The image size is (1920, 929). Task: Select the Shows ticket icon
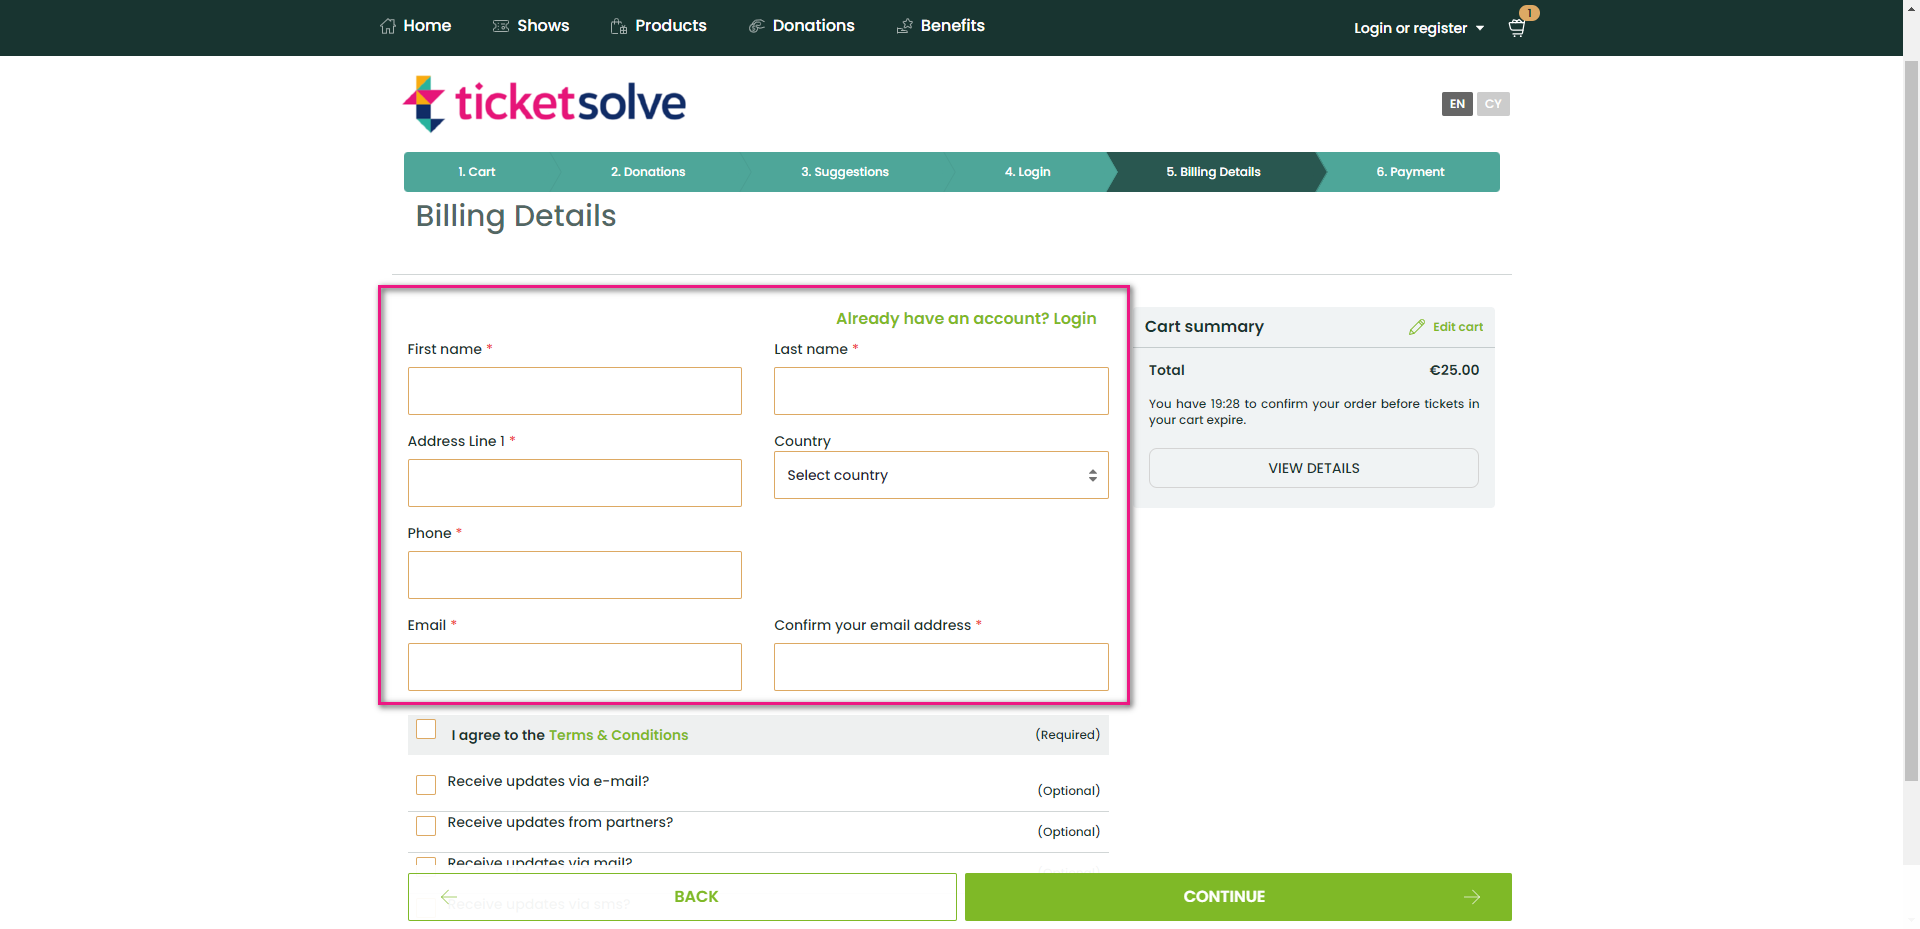pos(500,25)
